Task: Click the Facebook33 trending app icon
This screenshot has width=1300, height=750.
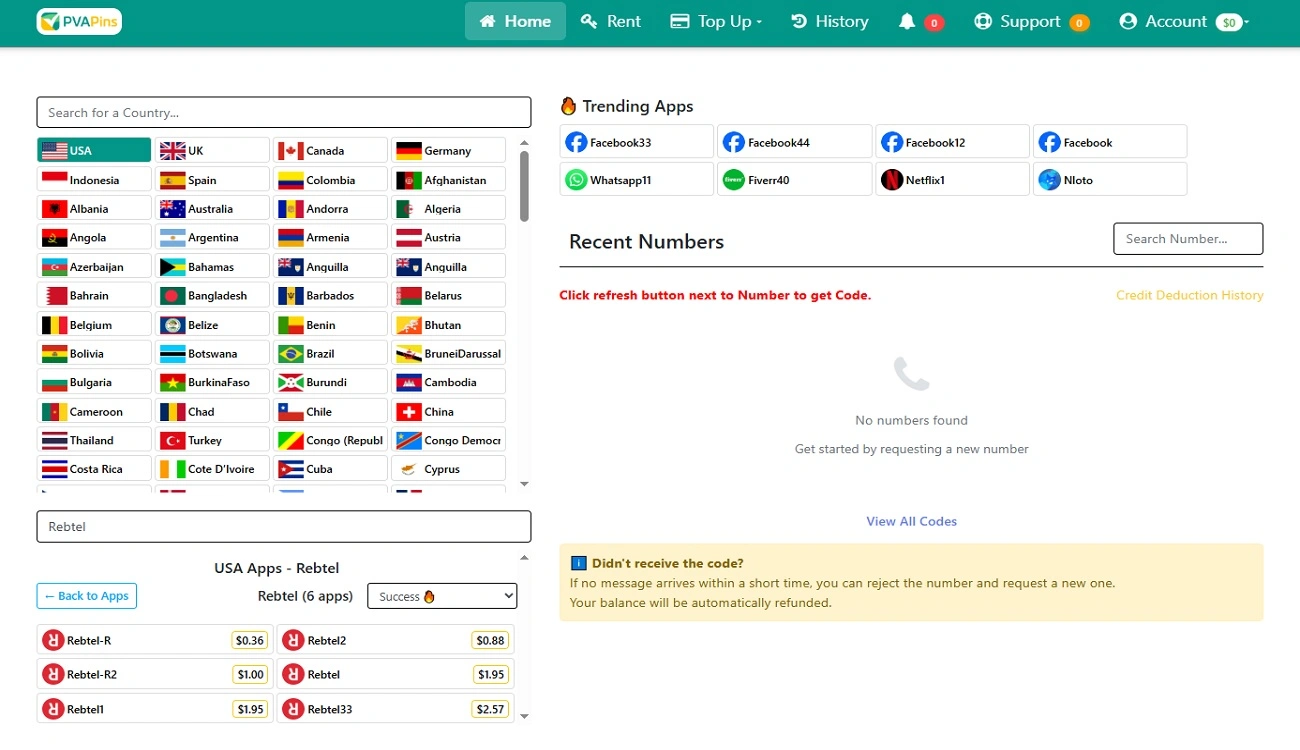Action: click(x=576, y=142)
